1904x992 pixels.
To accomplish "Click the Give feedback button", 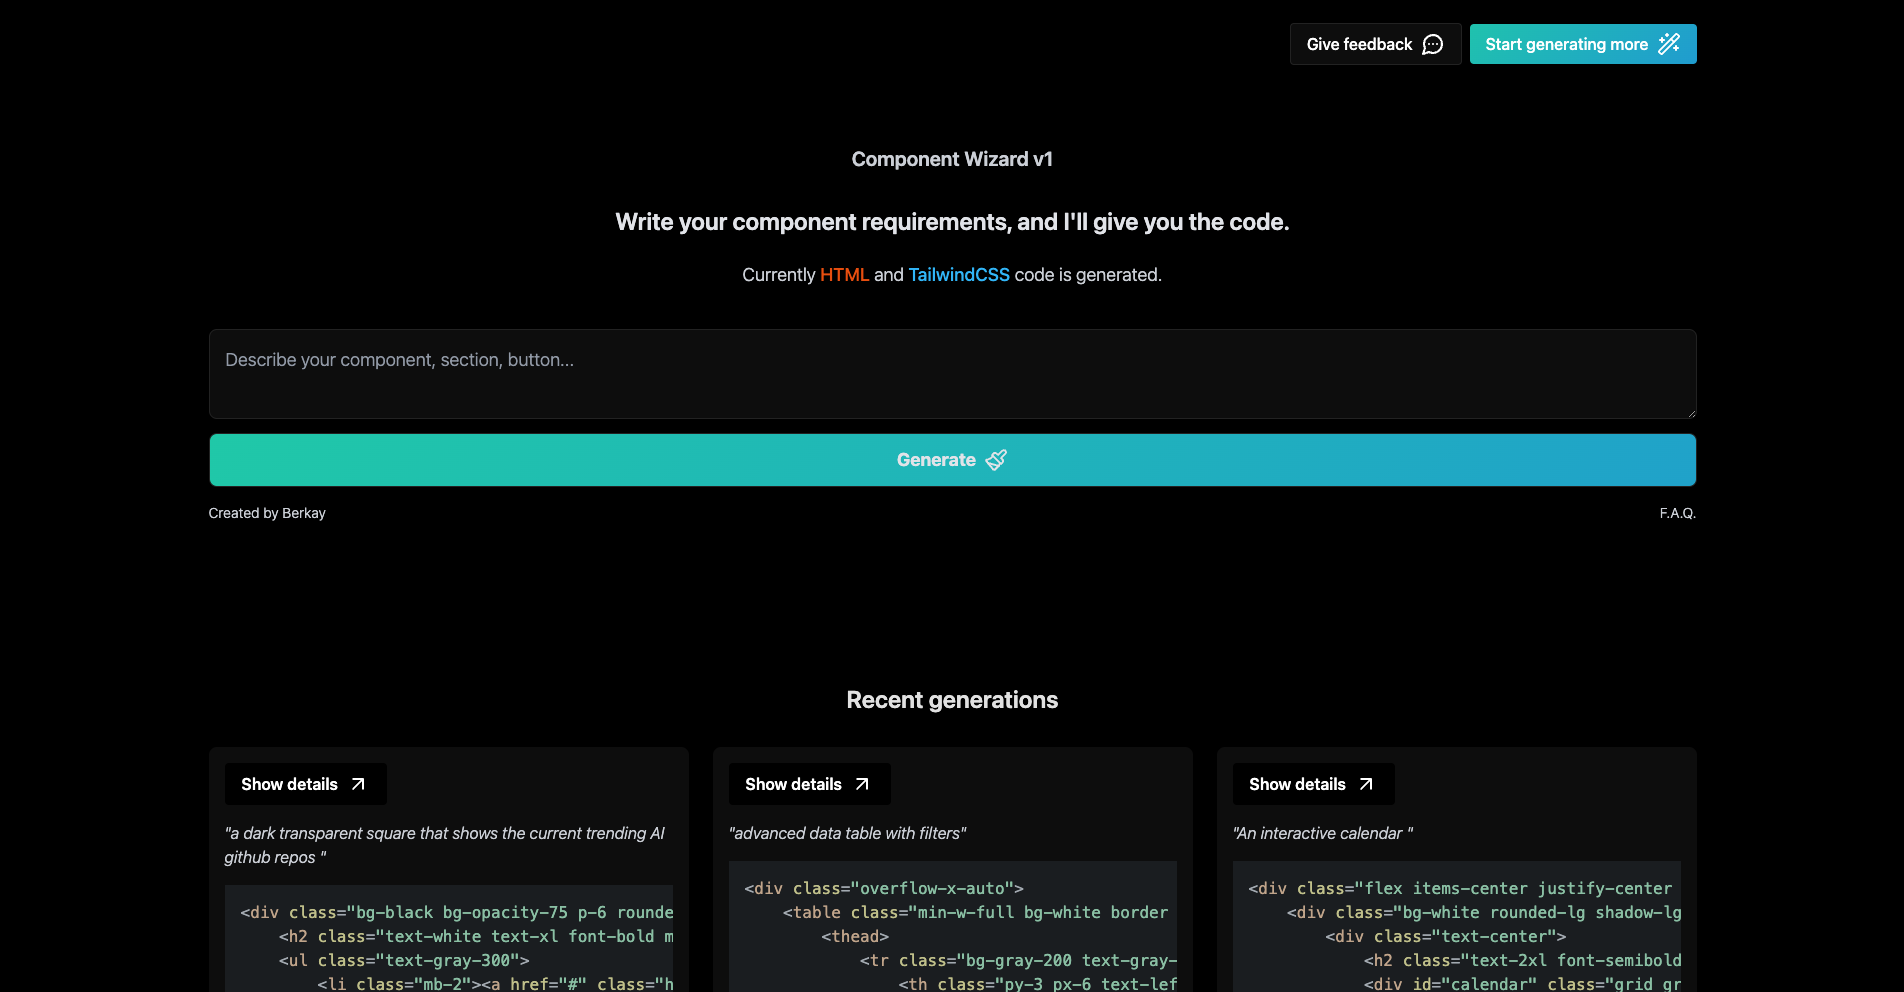I will (1375, 44).
